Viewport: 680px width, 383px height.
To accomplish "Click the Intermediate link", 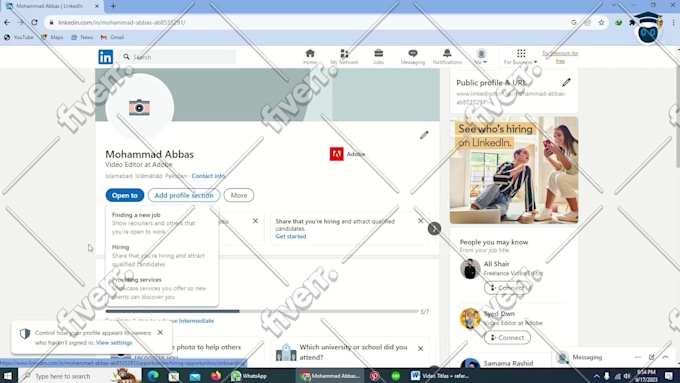I will point(196,321).
